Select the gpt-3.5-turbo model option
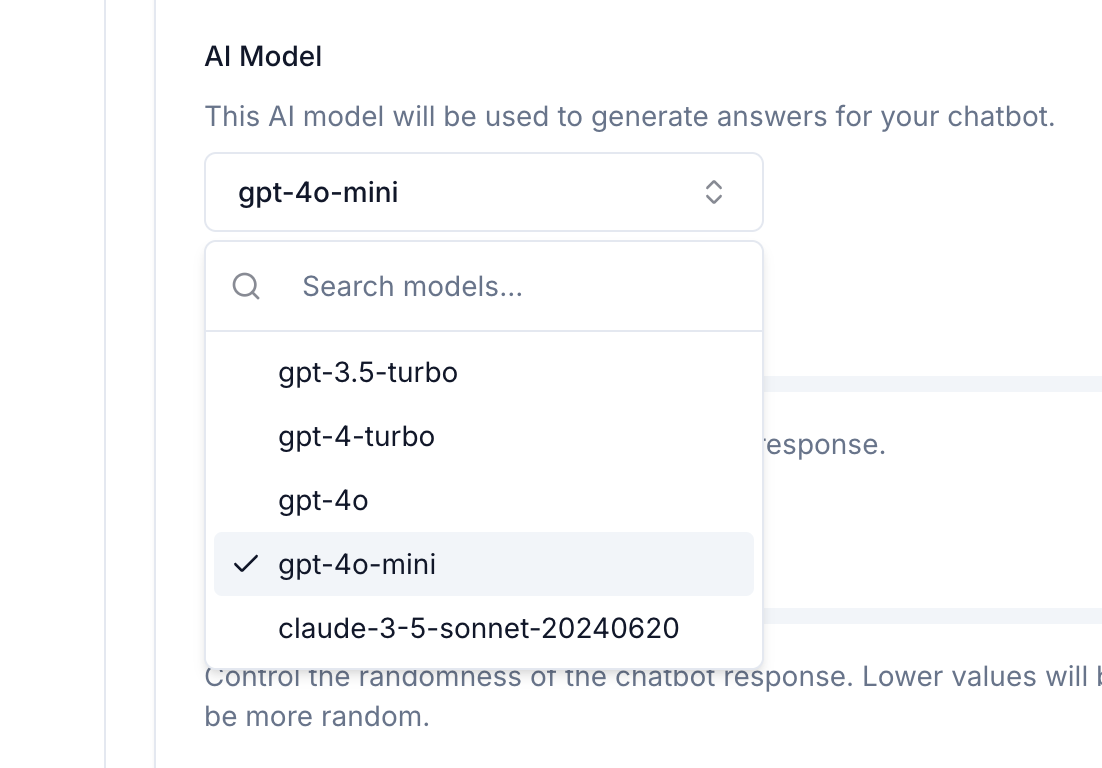Viewport: 1102px width, 768px height. click(x=368, y=373)
